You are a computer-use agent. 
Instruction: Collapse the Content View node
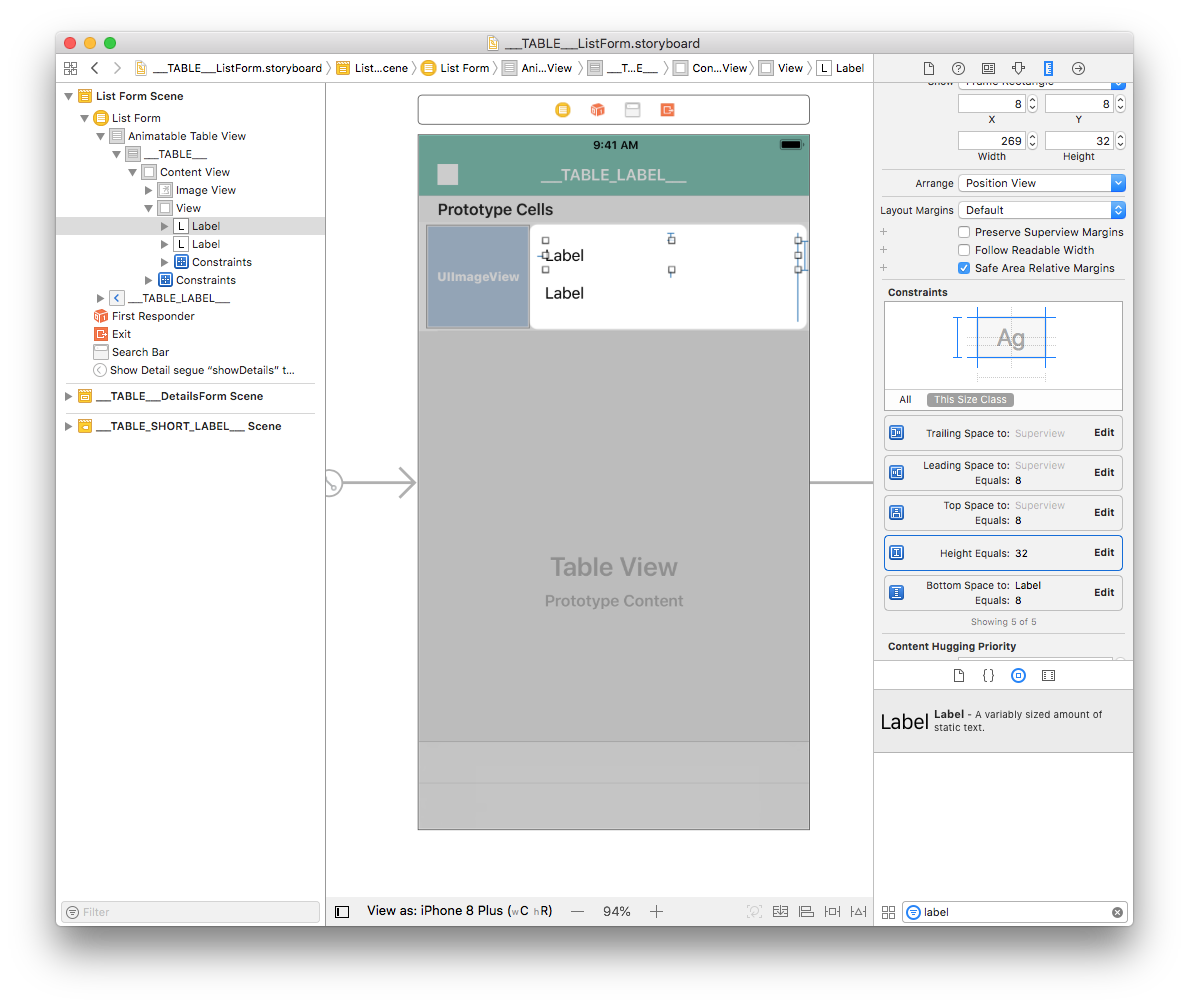(x=133, y=172)
